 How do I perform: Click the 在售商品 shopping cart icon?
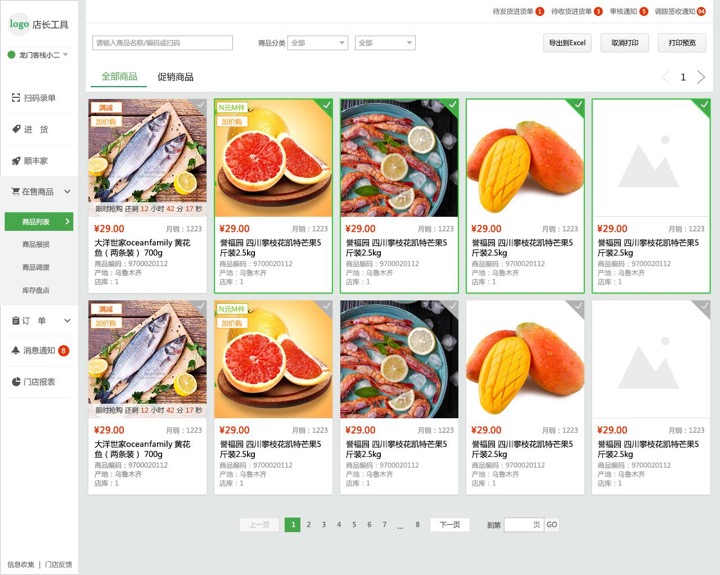[16, 191]
